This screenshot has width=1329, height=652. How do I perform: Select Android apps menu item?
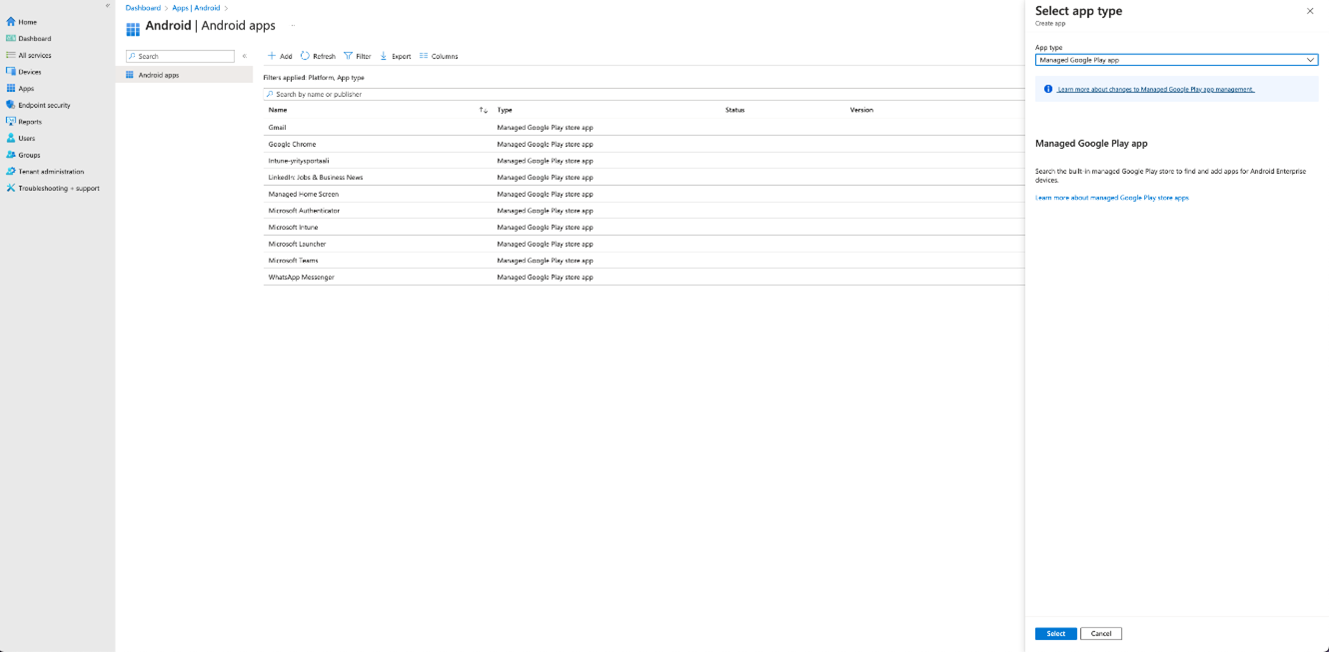point(158,75)
